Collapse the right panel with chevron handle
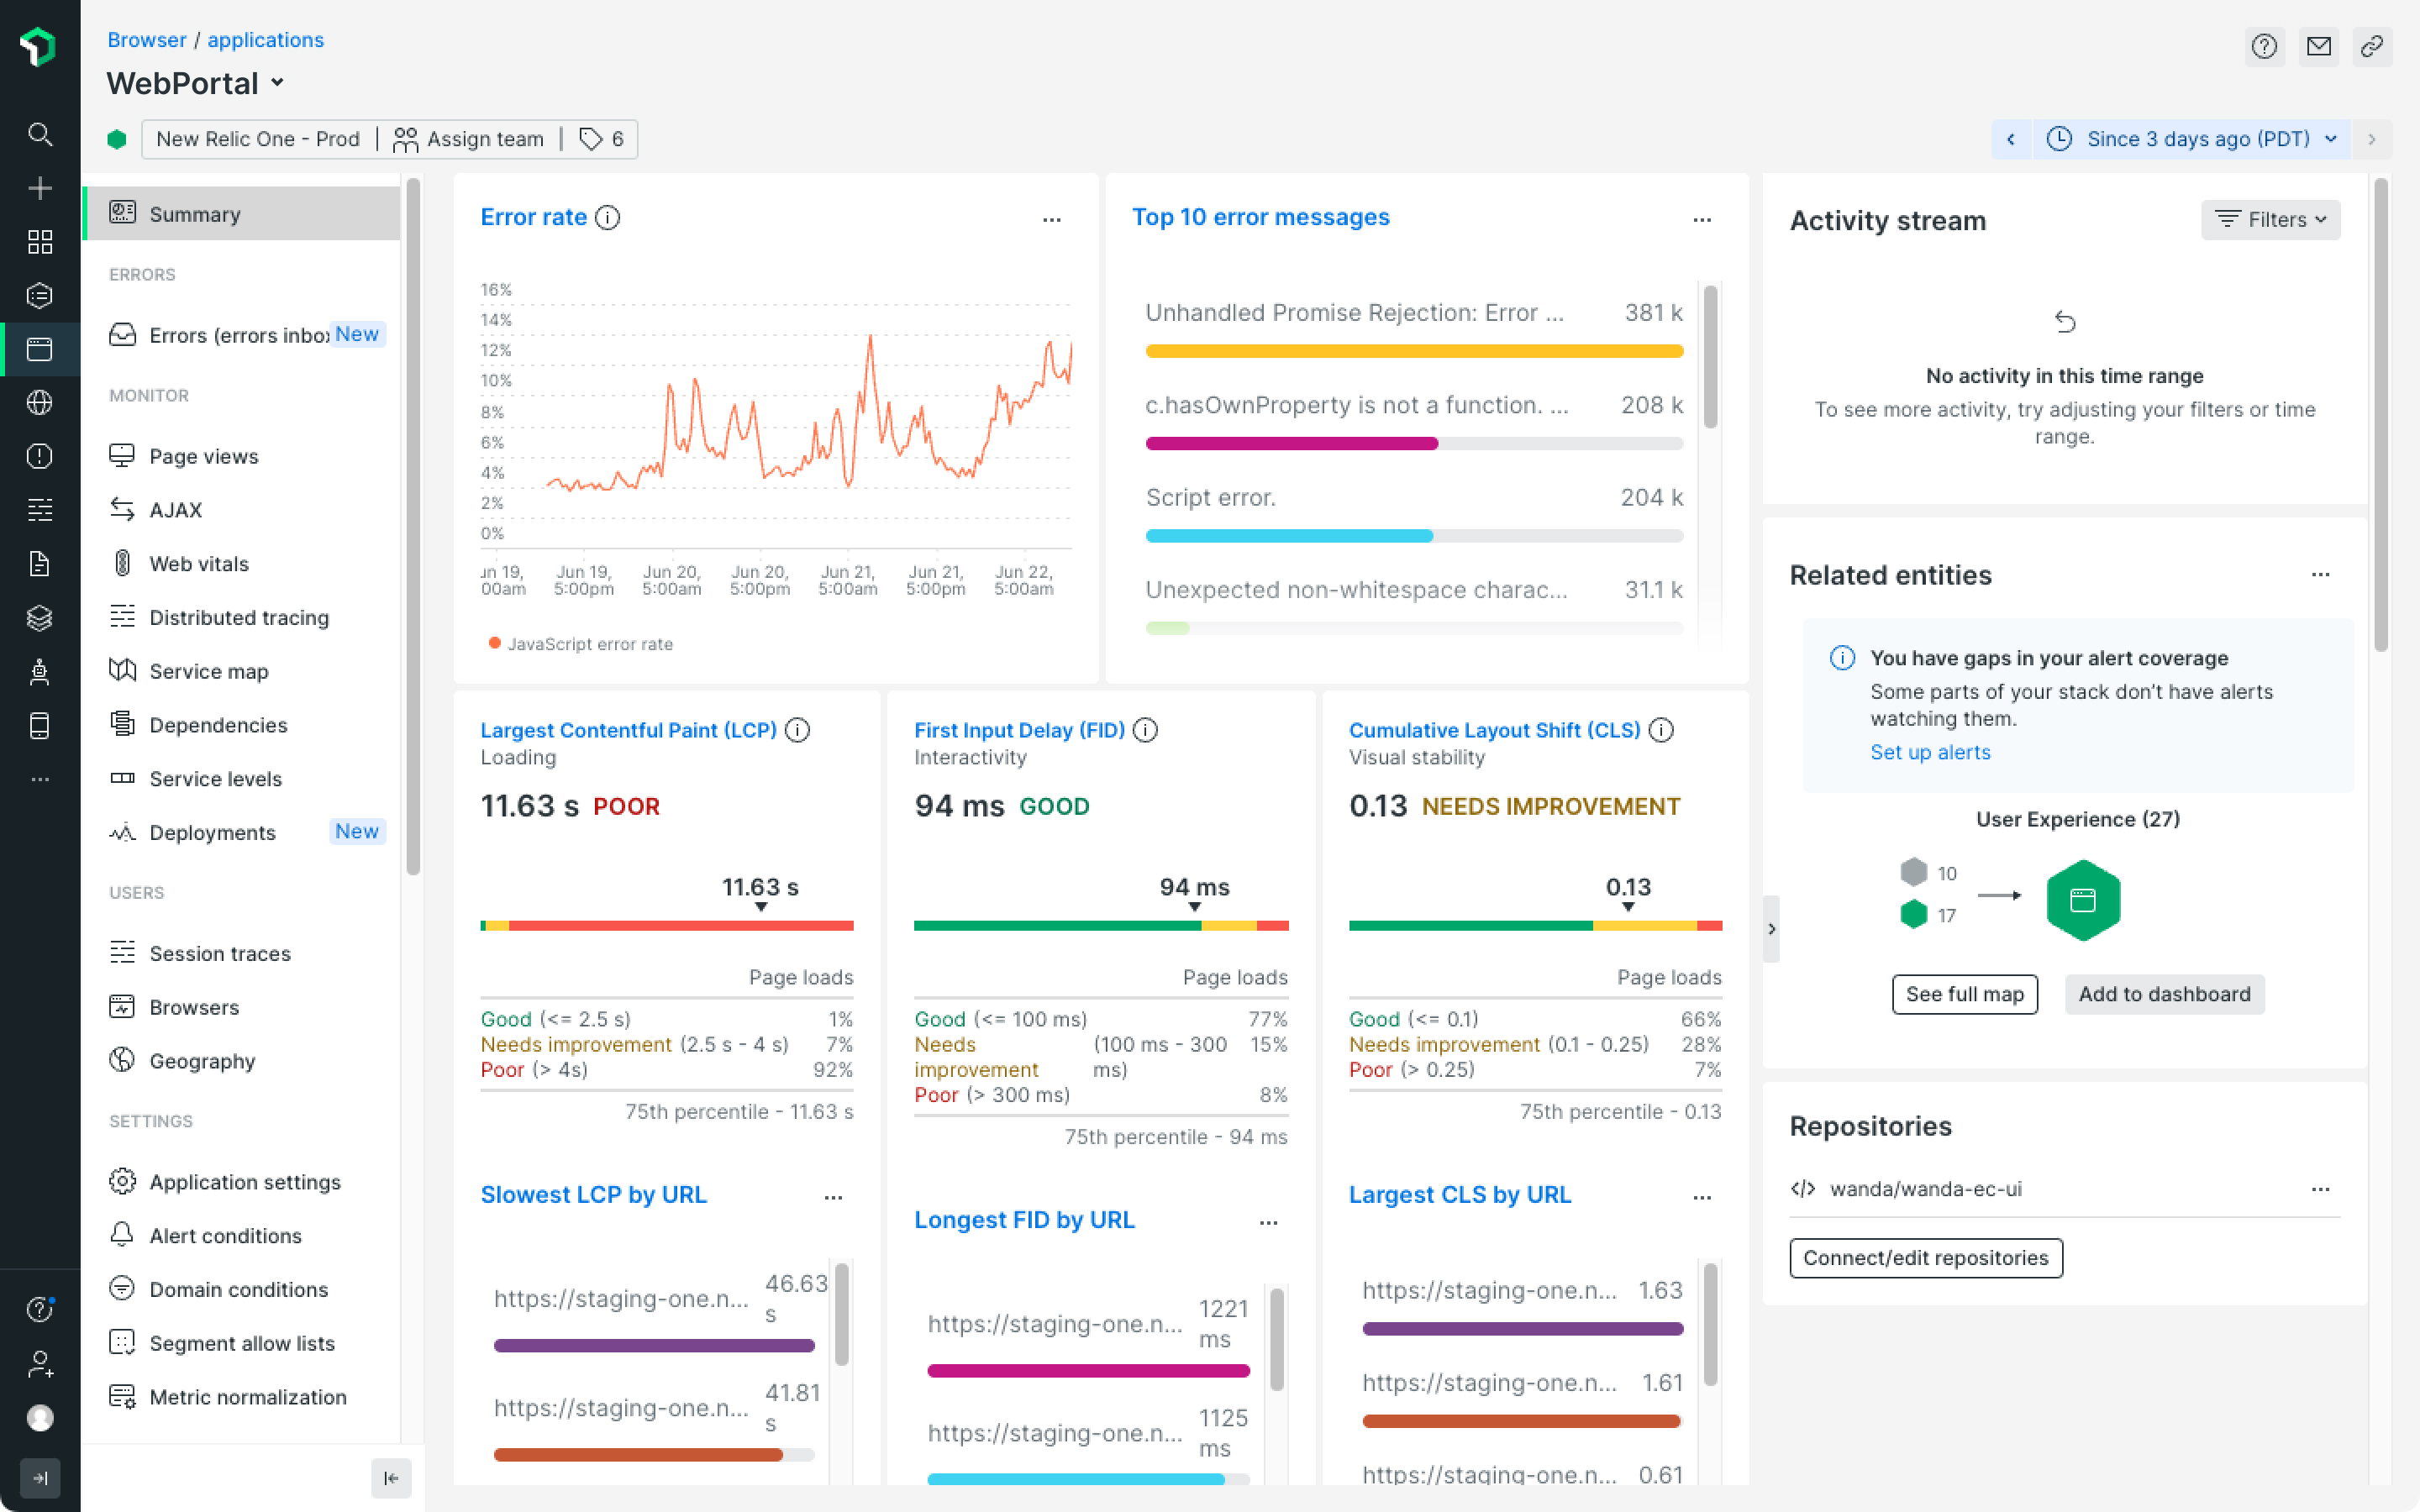 pyautogui.click(x=1771, y=929)
